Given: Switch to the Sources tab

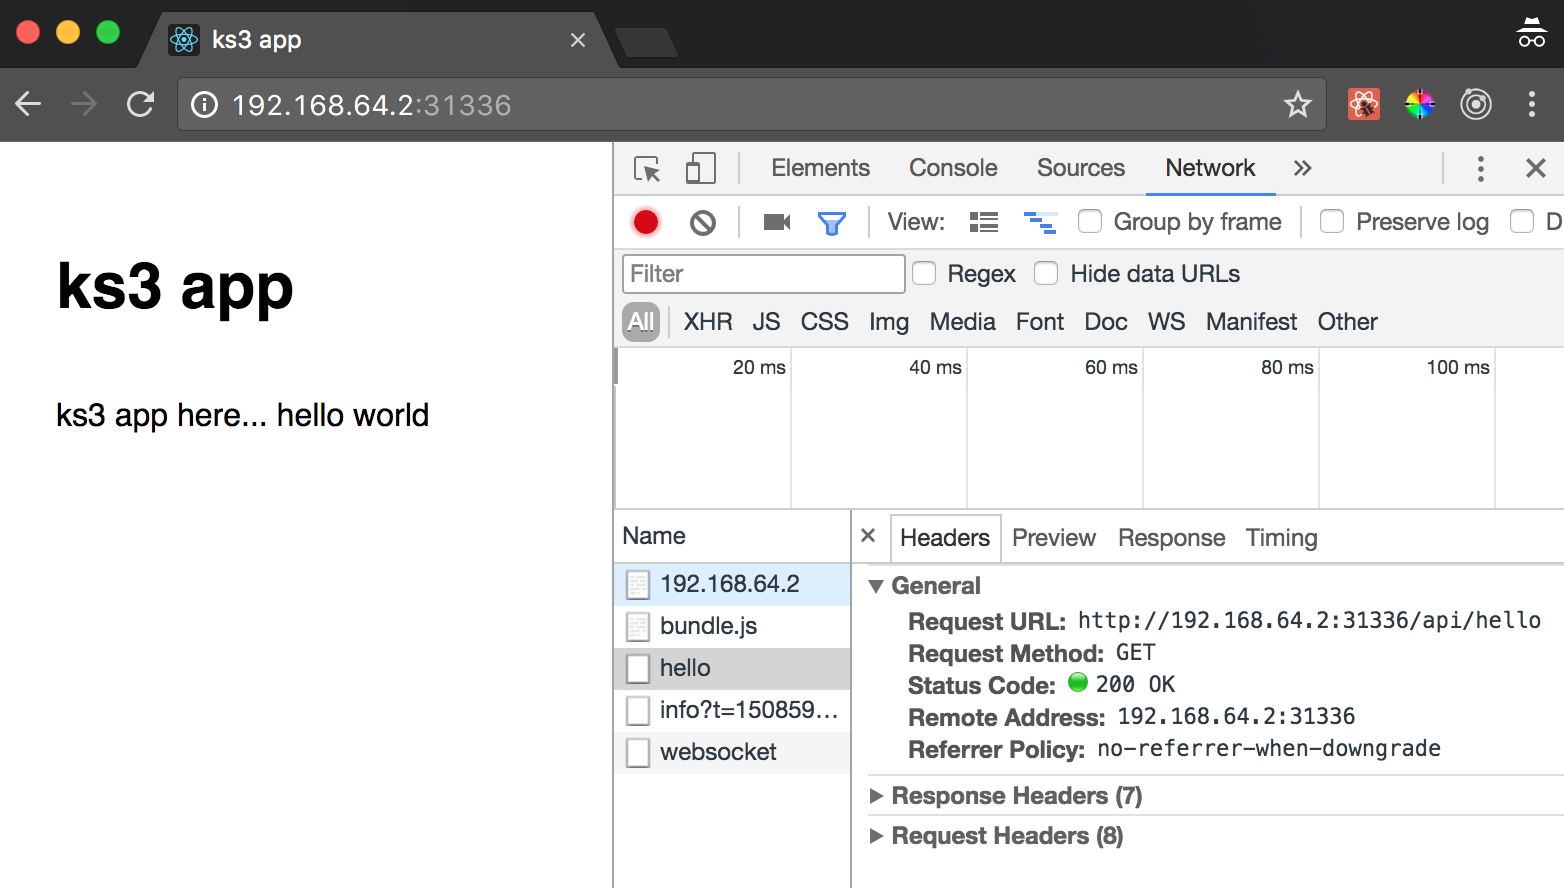Looking at the screenshot, I should [1081, 168].
